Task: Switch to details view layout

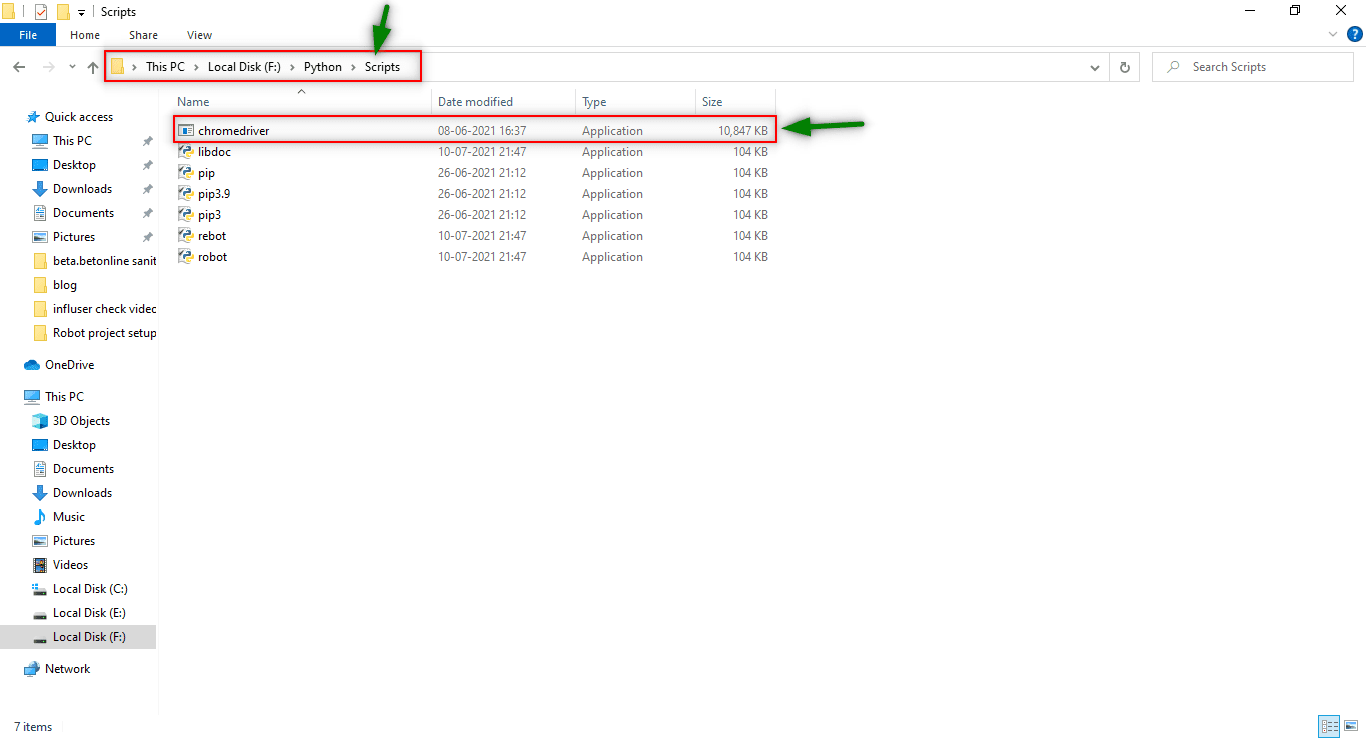Action: [1329, 727]
